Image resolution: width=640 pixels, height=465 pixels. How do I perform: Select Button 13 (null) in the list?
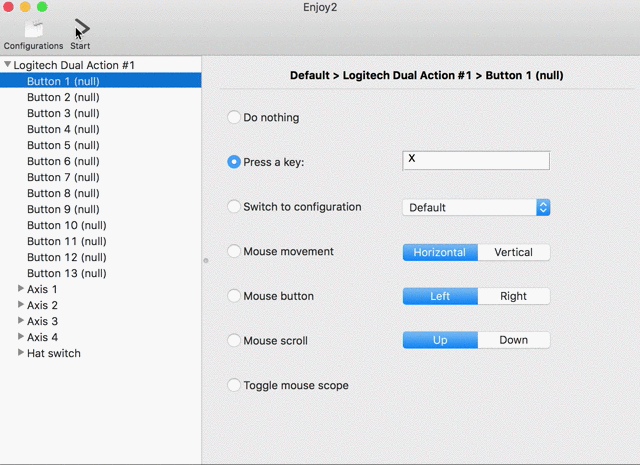coord(100,273)
